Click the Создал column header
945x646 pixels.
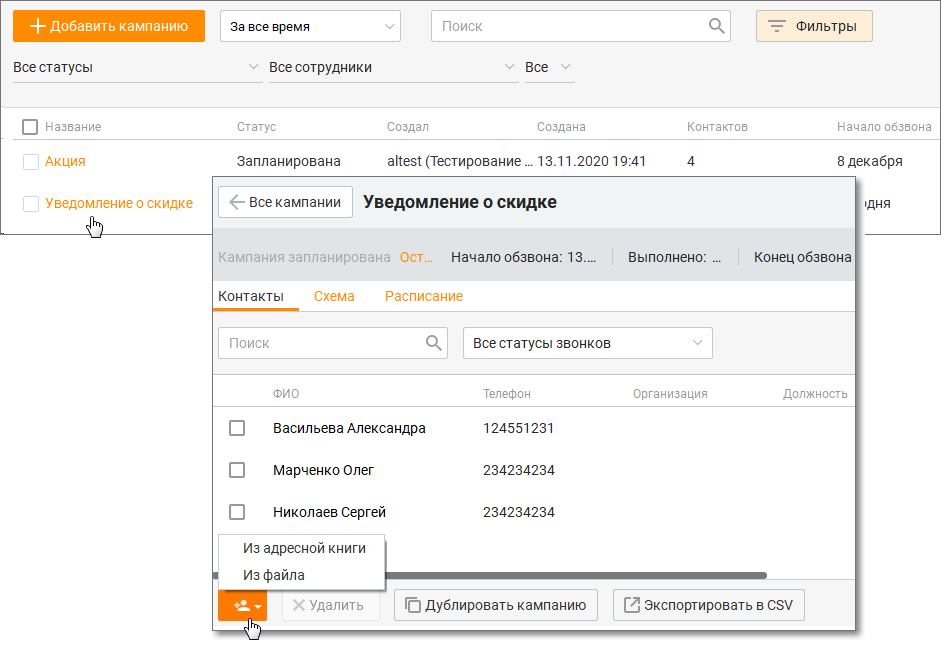click(407, 127)
